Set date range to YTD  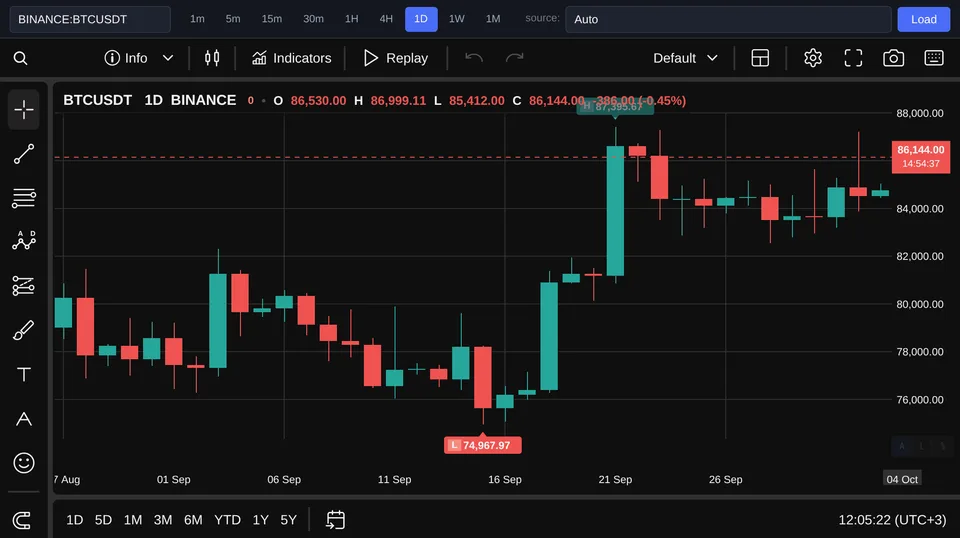(227, 520)
